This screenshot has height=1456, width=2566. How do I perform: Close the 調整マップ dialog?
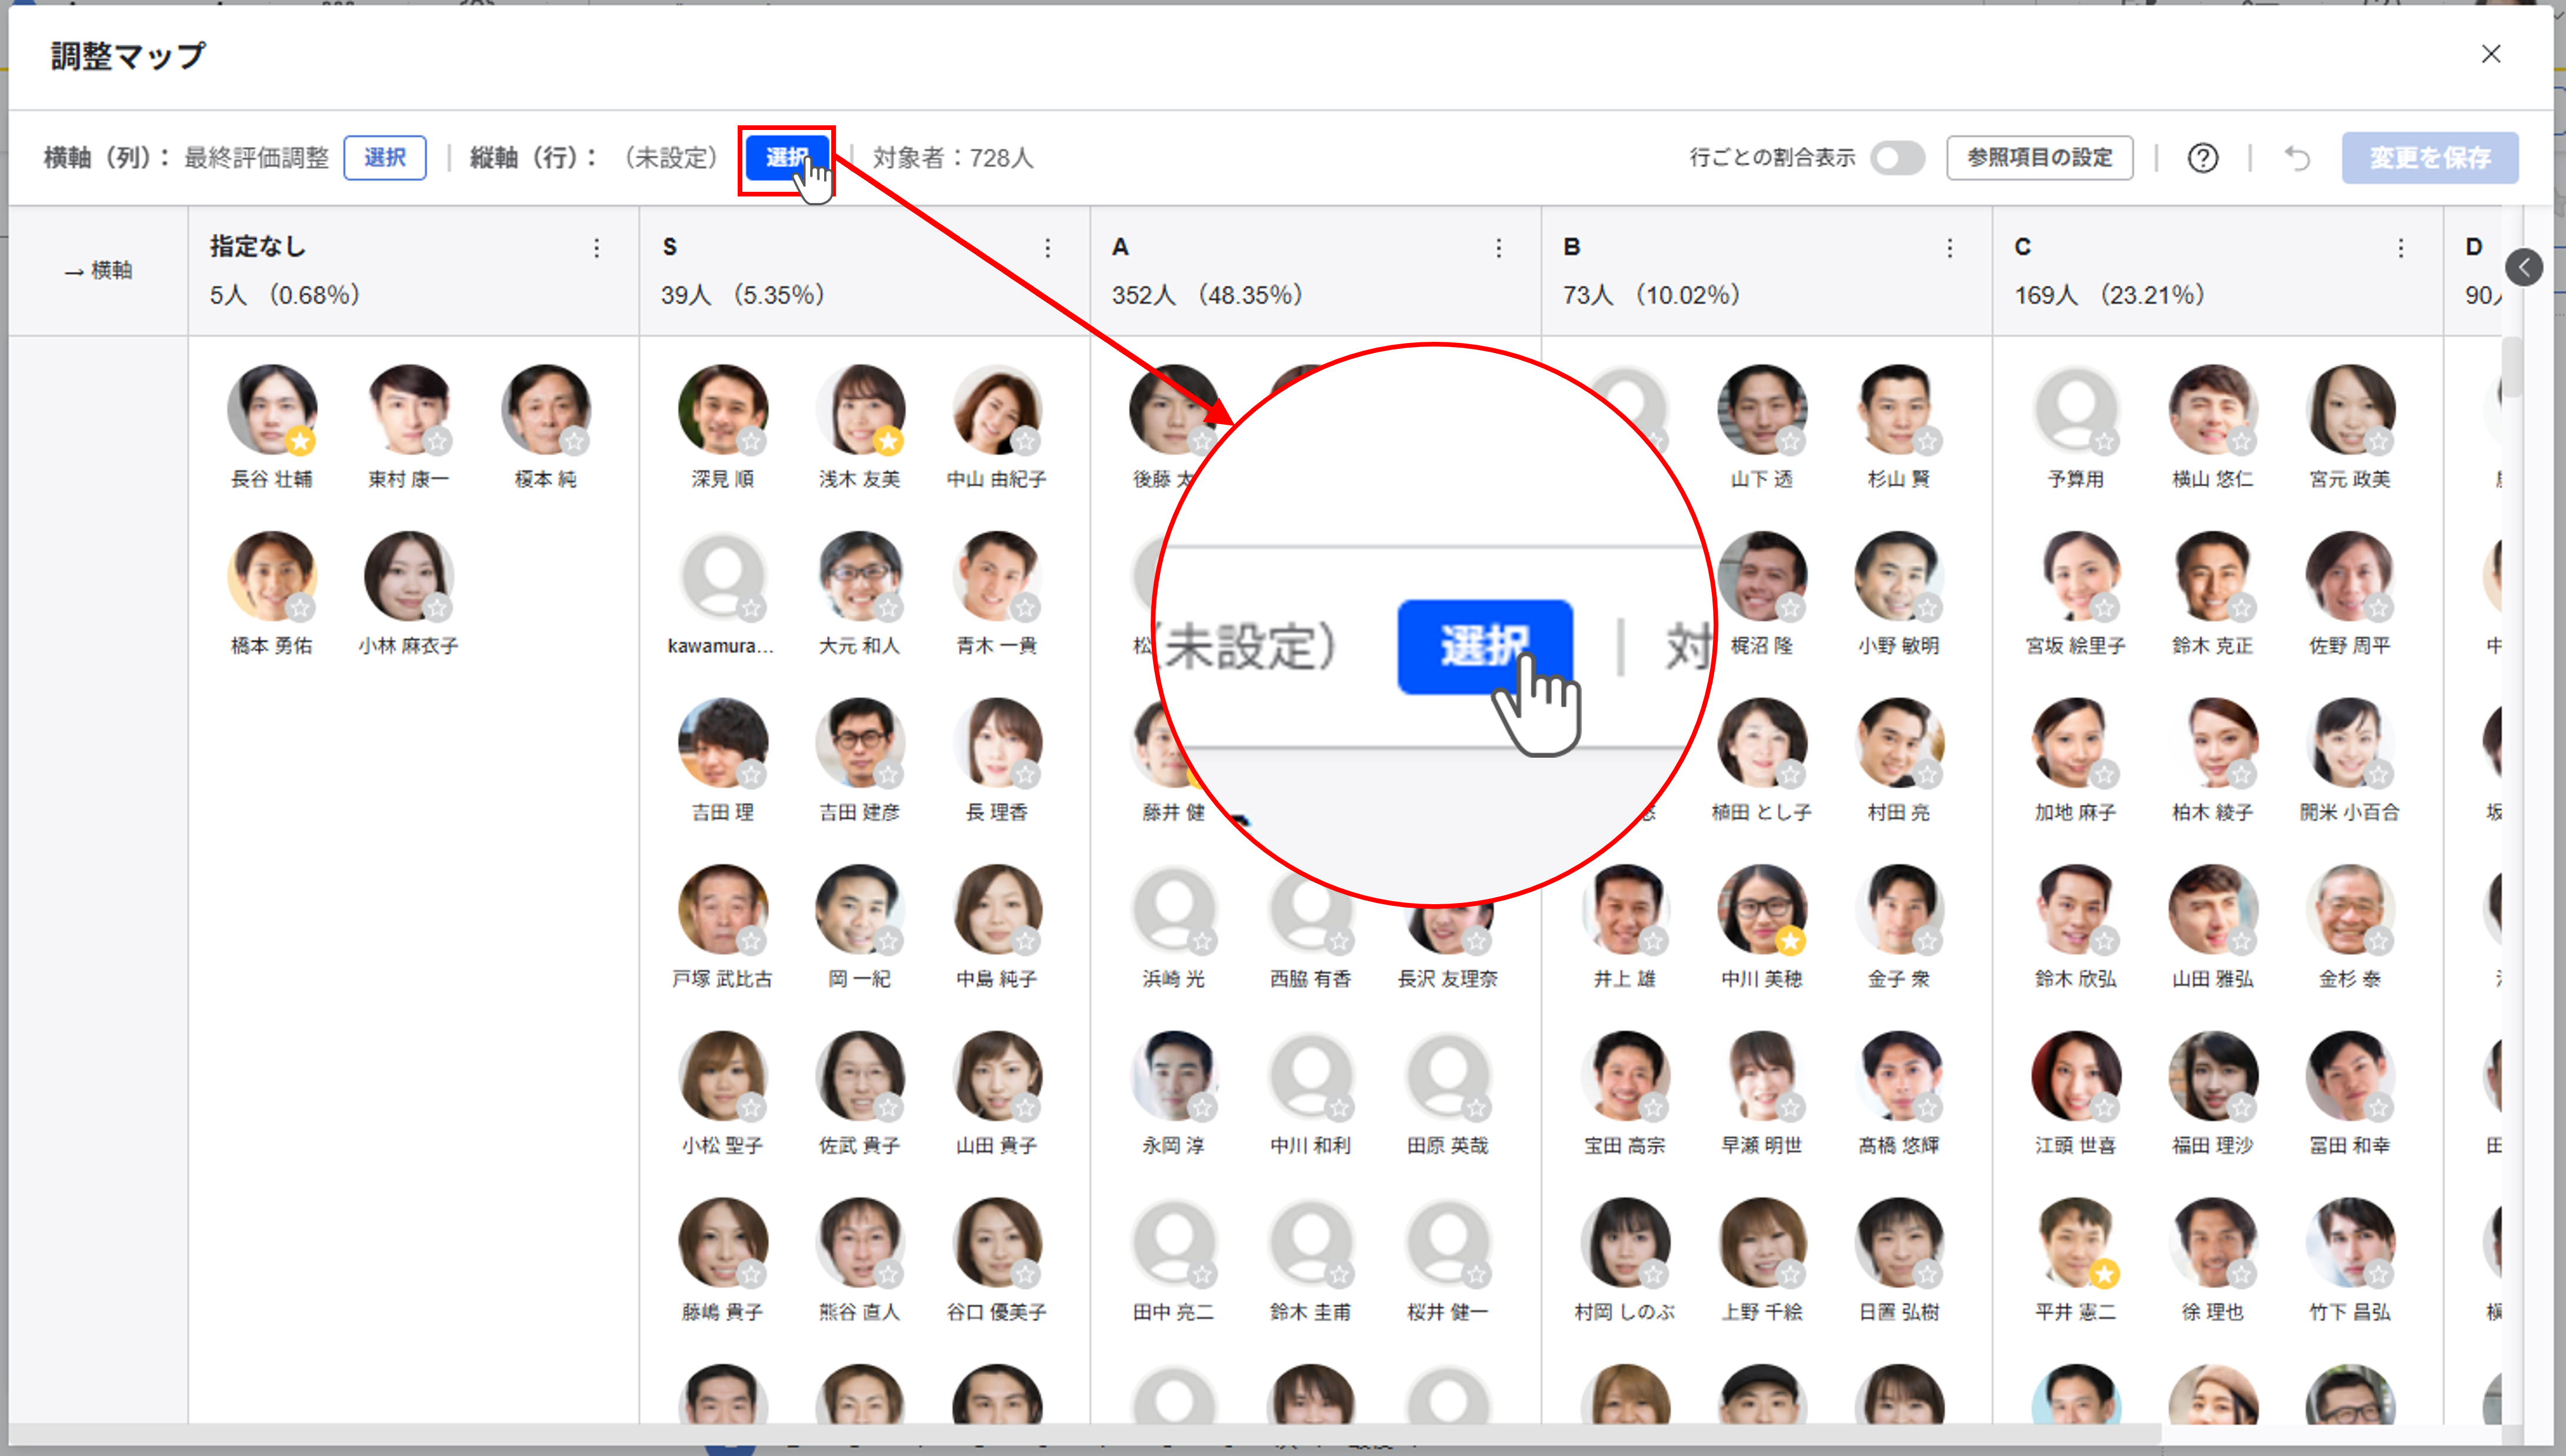point(2490,54)
